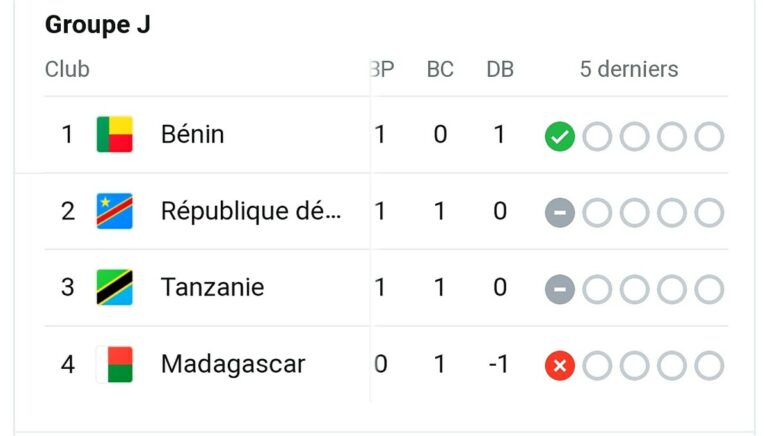Click the last empty circle in Bénin's row
The width and height of the screenshot is (768, 436).
coord(709,137)
